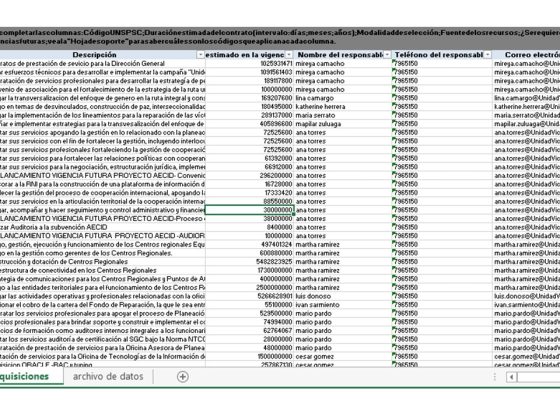Select cell with value 1025931471
Screen dimensions: 560x420
point(249,64)
